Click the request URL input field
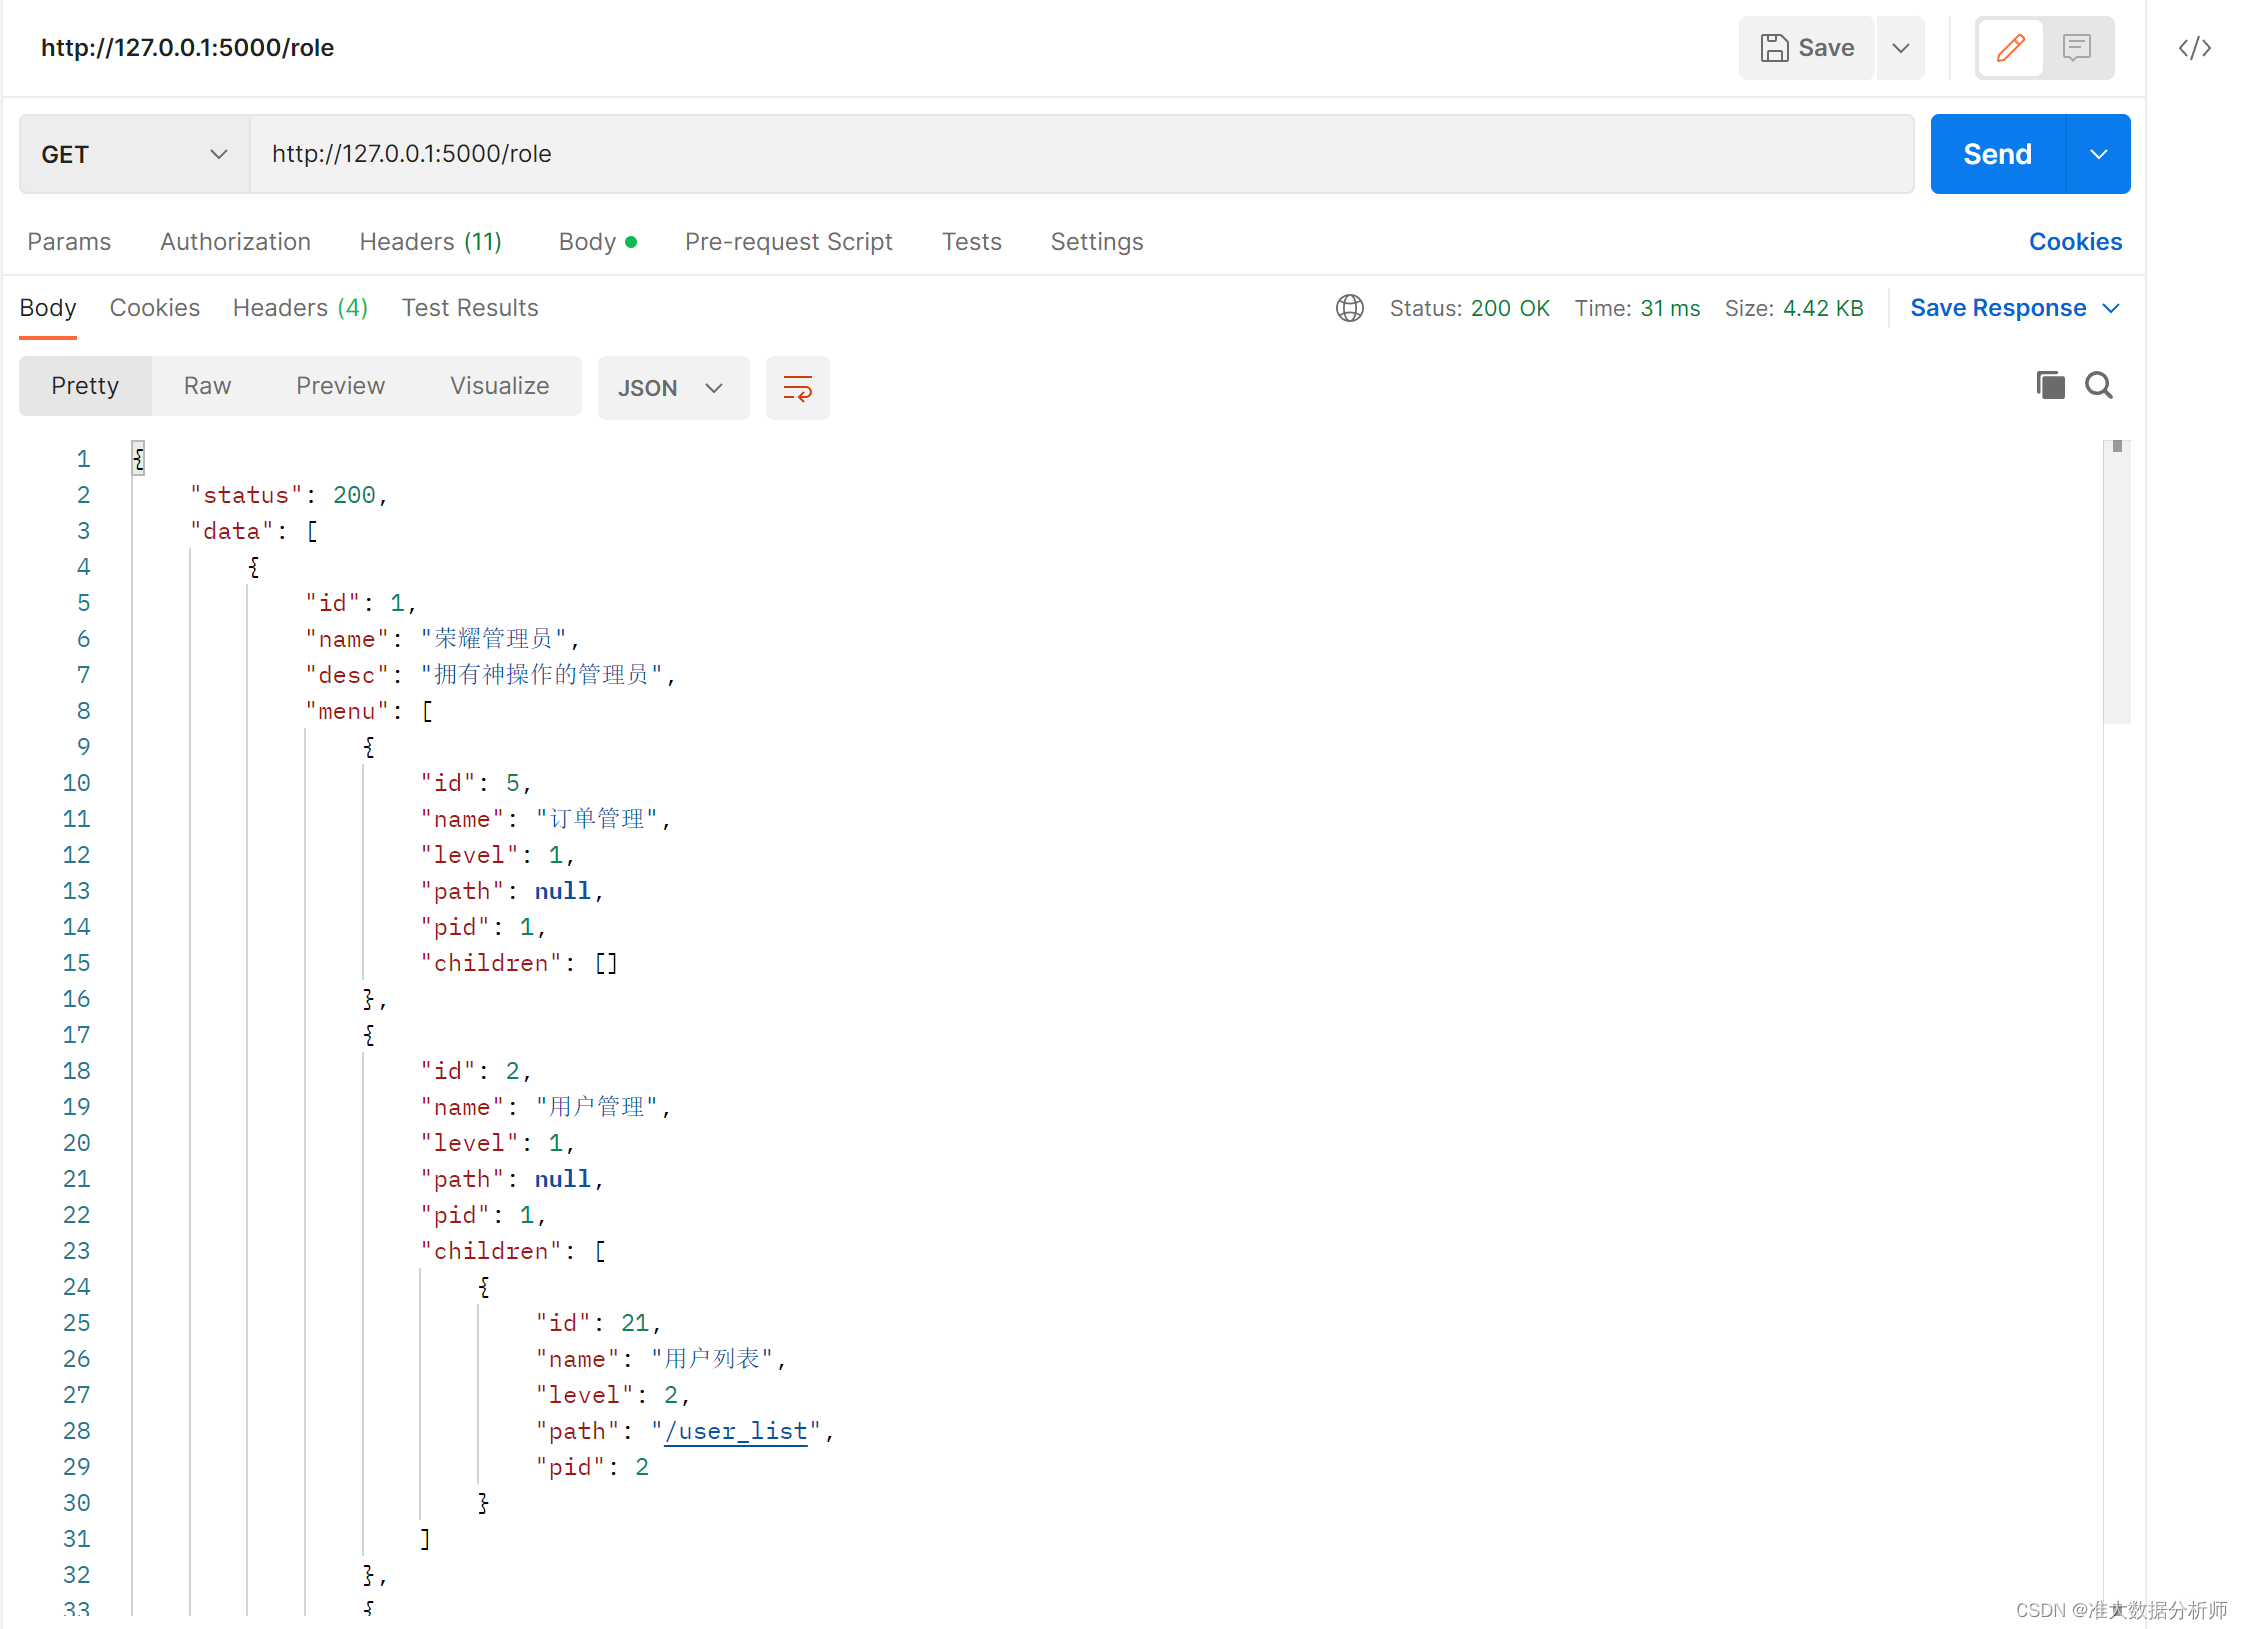Screen dimensions: 2243x1629 [x=1082, y=154]
